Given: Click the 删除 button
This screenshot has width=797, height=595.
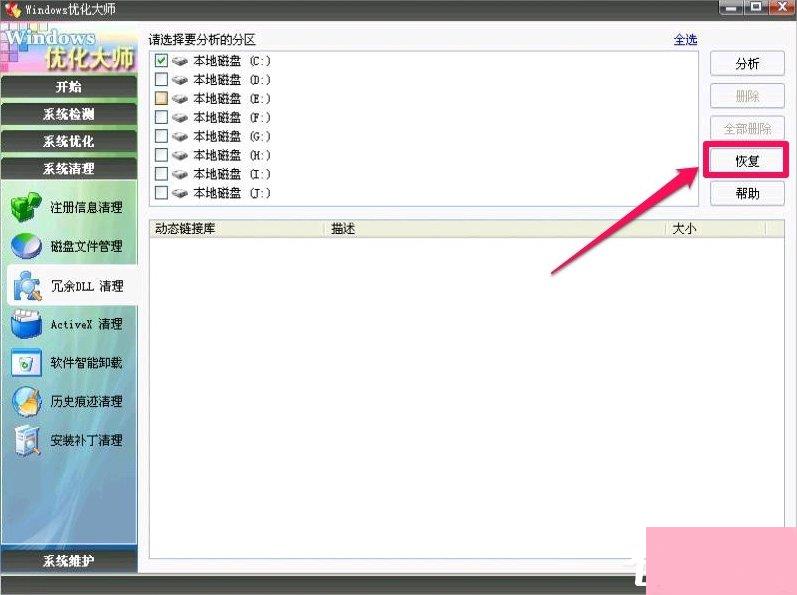Looking at the screenshot, I should (x=747, y=96).
